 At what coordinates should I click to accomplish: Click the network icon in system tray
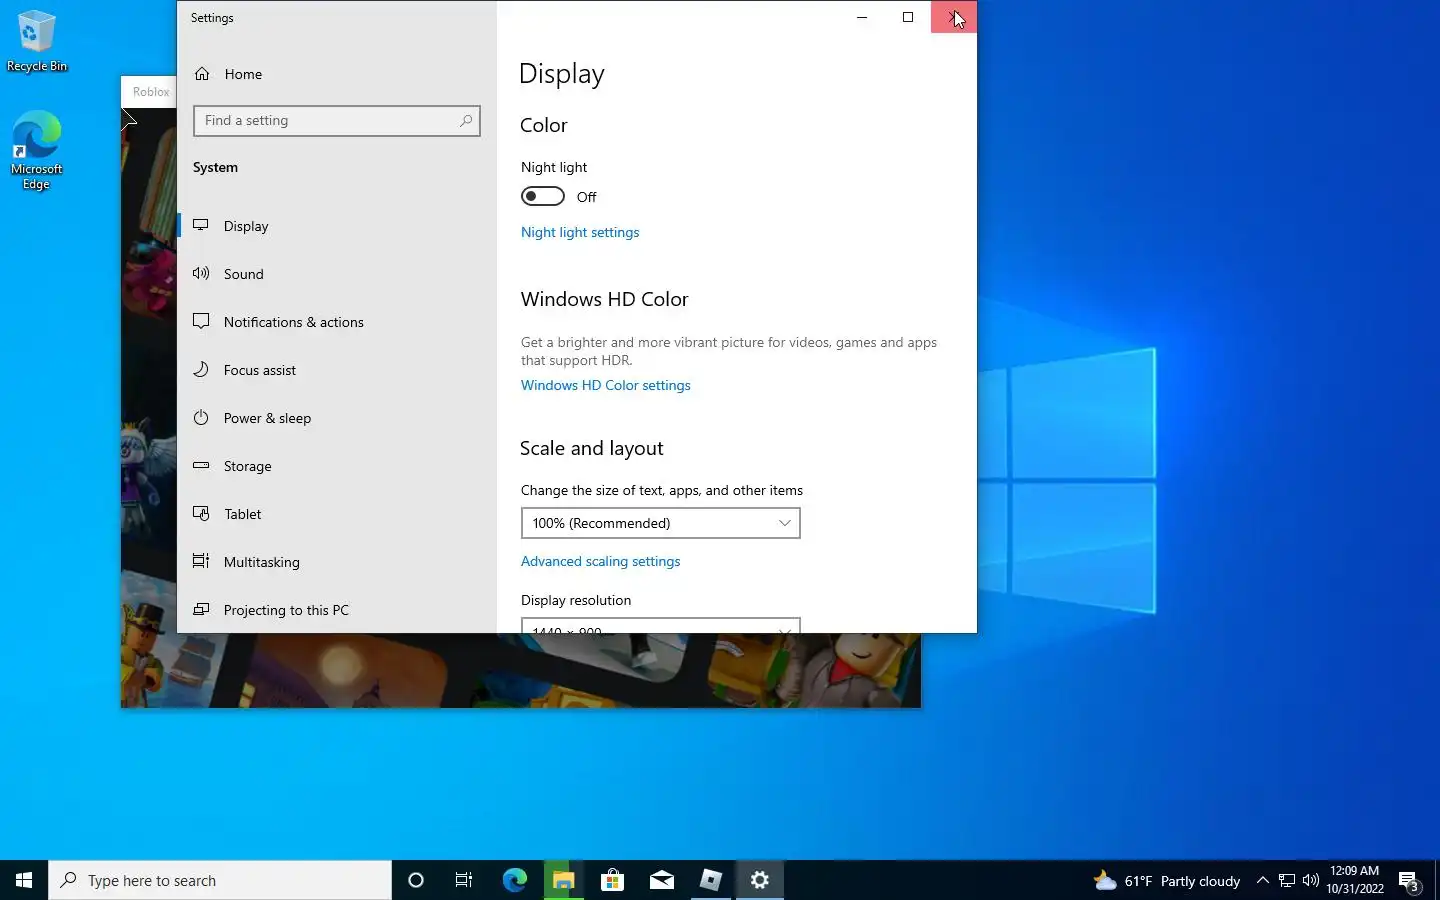coord(1287,880)
